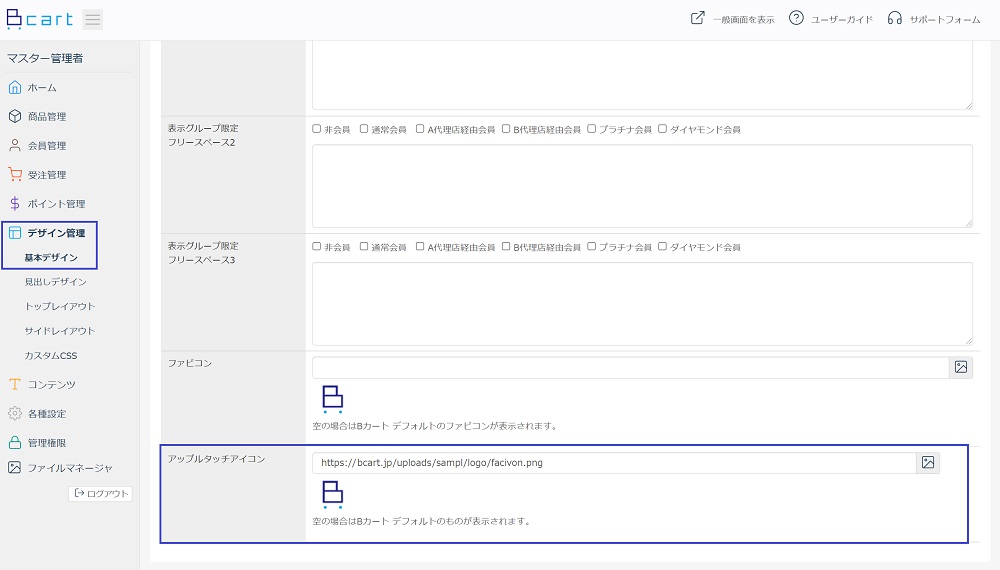Click the コンテンツ T icon

(15, 384)
